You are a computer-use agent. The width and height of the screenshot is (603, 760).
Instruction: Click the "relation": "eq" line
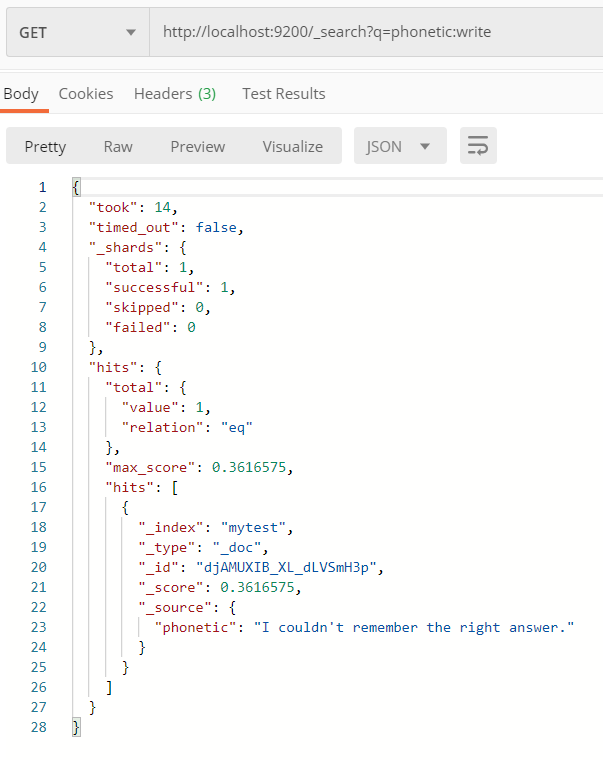[x=187, y=428]
